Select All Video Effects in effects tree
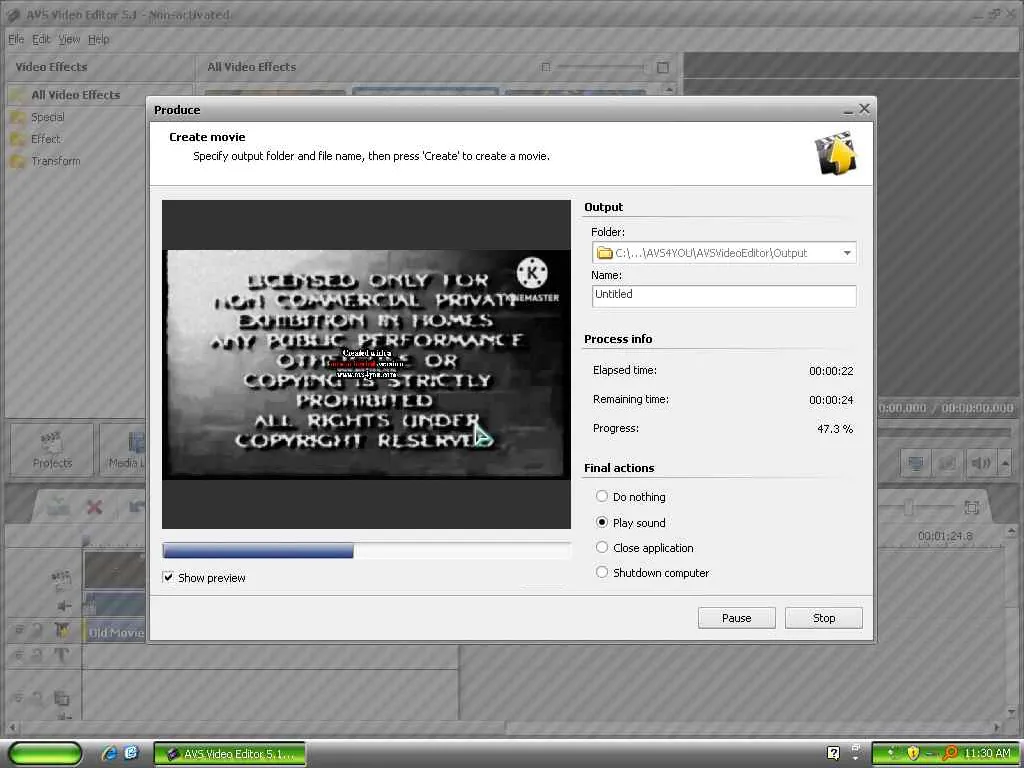1024x768 pixels. [75, 95]
